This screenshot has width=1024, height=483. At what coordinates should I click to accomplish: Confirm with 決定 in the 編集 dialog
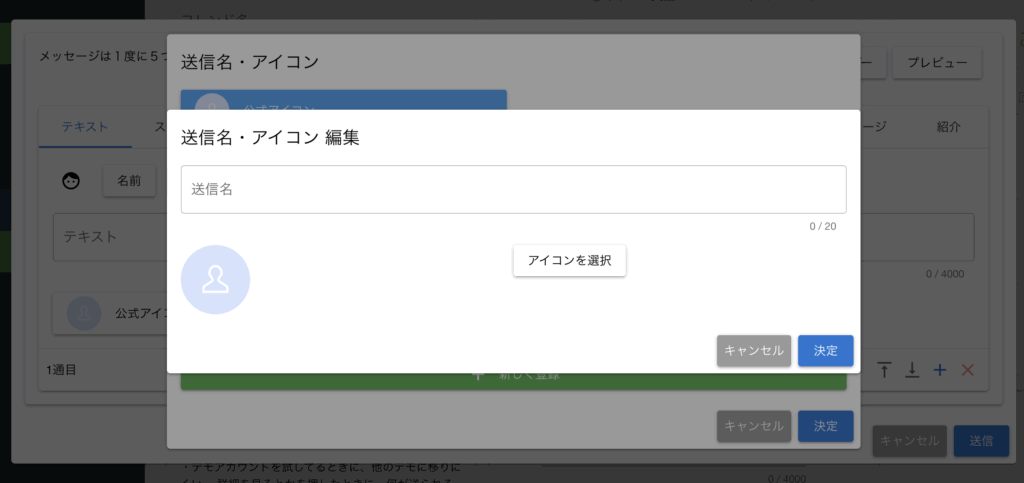point(825,351)
